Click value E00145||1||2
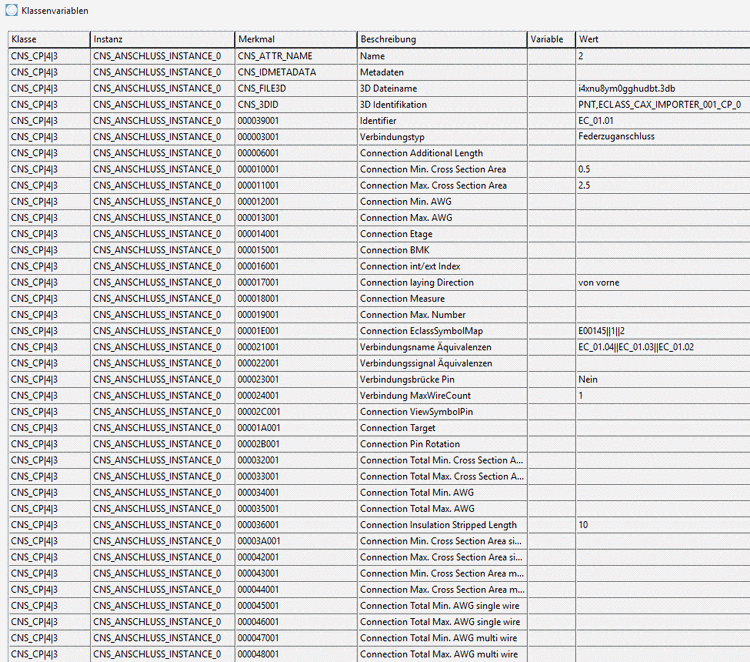Screen dimensions: 750x662 click(601, 331)
